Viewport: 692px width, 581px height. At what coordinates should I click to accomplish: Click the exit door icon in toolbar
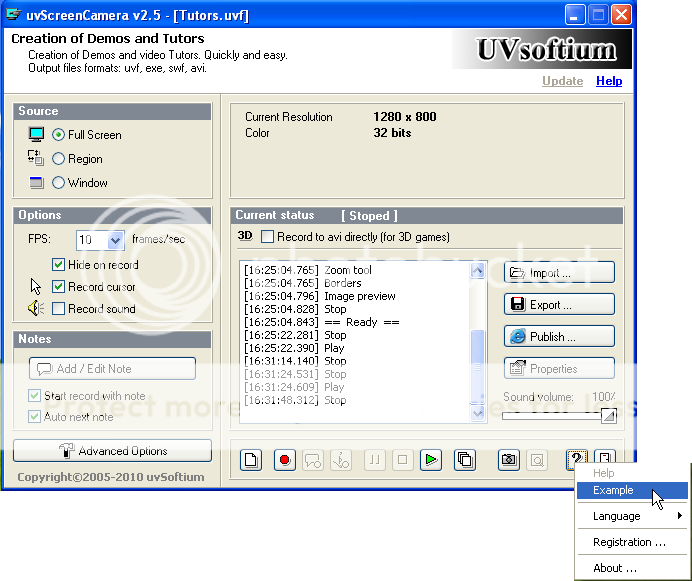pos(605,457)
